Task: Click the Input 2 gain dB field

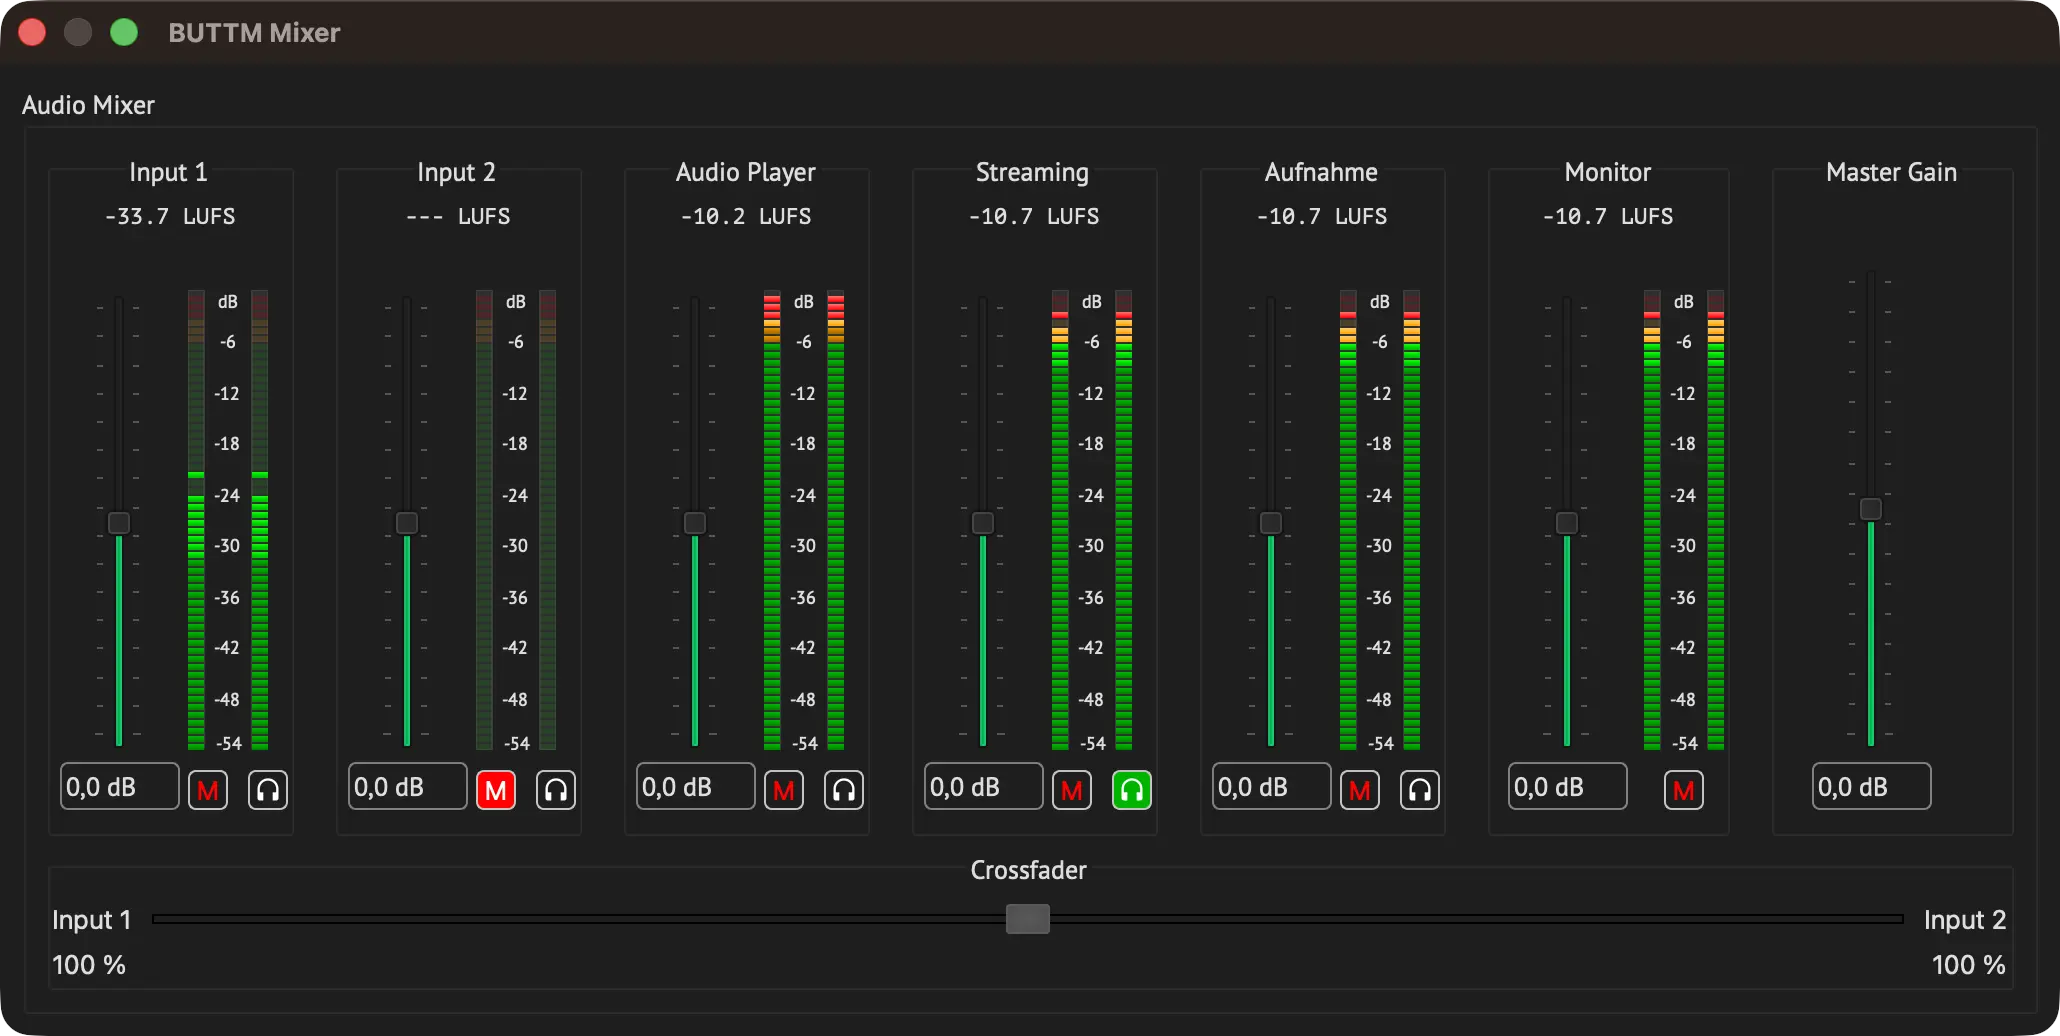Action: pos(408,787)
